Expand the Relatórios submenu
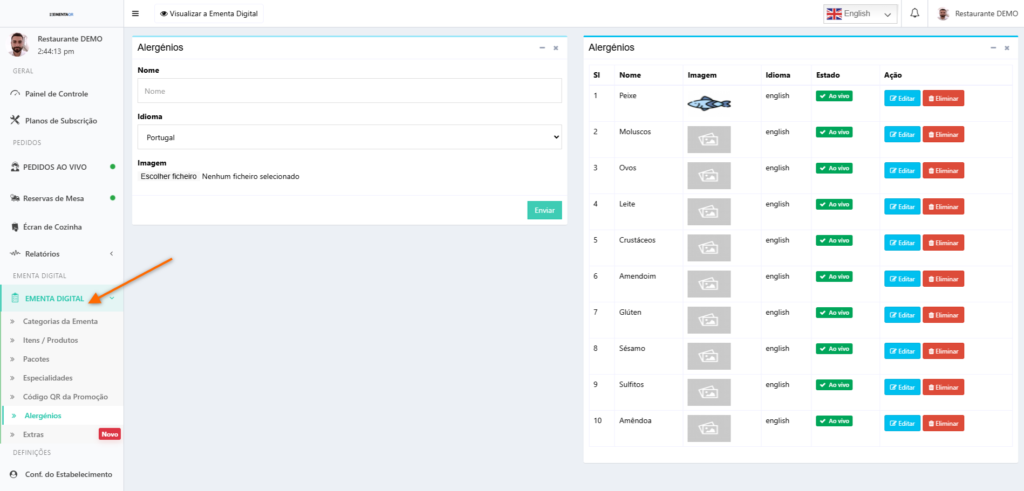 111,254
